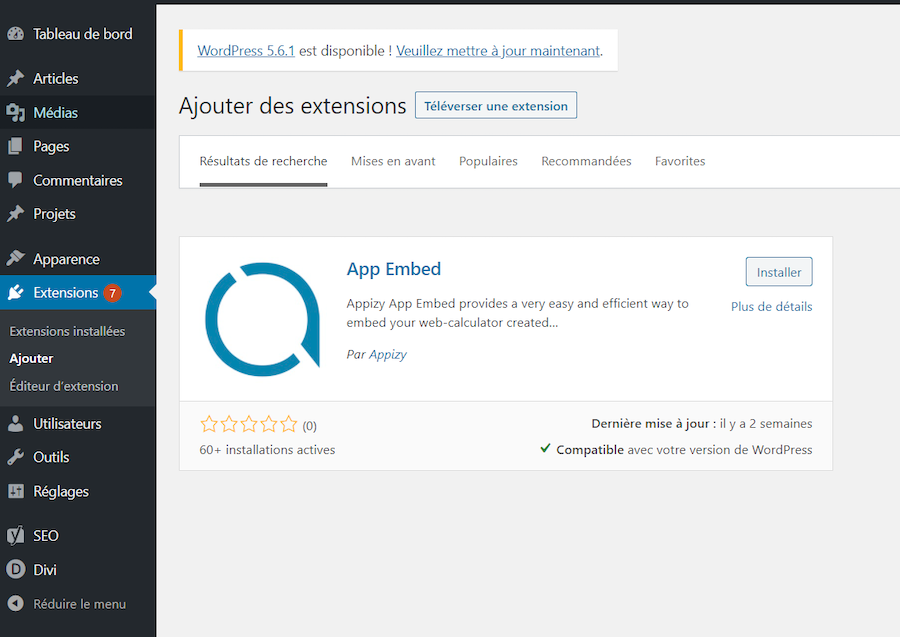Click the Commentaires speech bubble icon
This screenshot has height=637, width=900.
click(x=15, y=180)
